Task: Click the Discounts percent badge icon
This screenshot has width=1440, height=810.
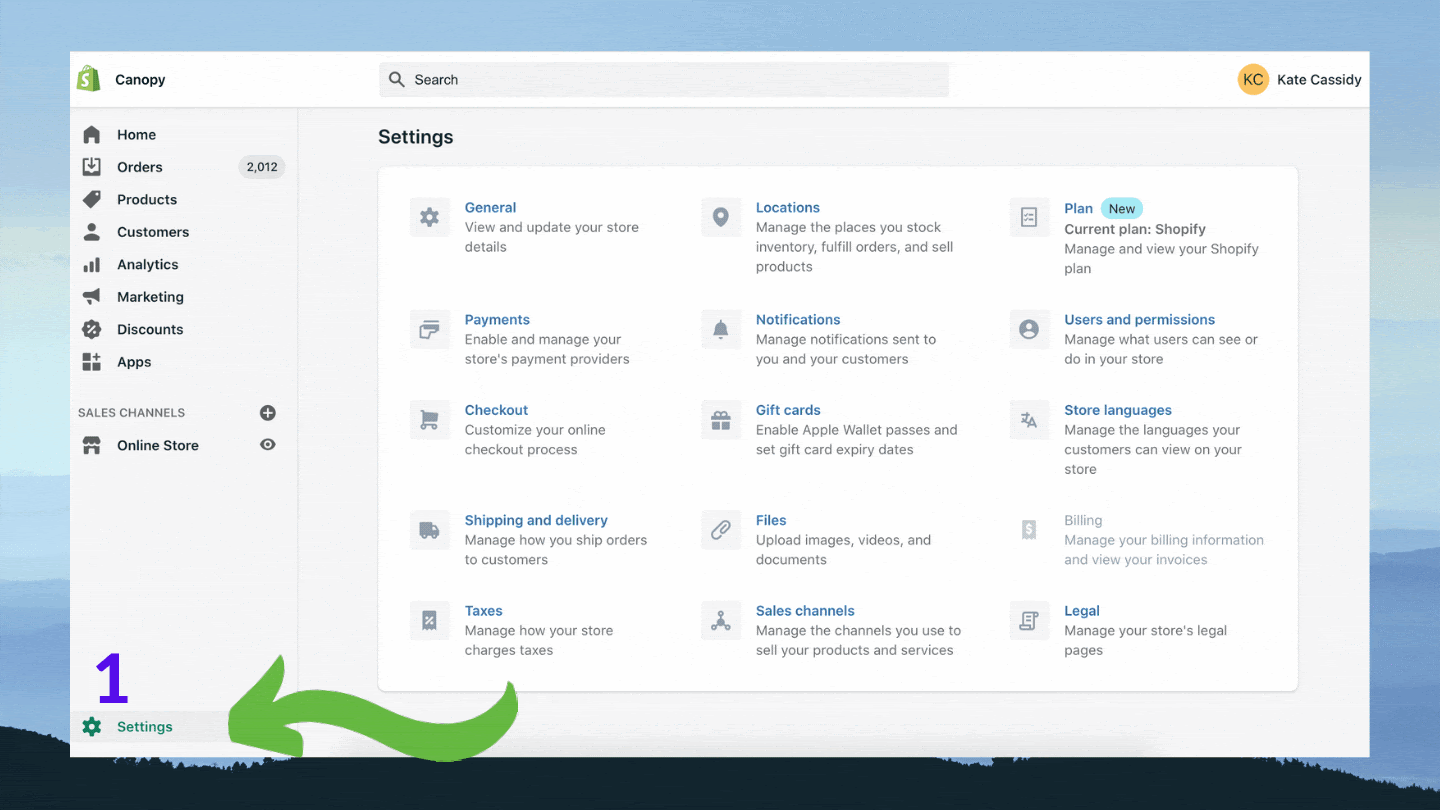Action: pos(92,329)
